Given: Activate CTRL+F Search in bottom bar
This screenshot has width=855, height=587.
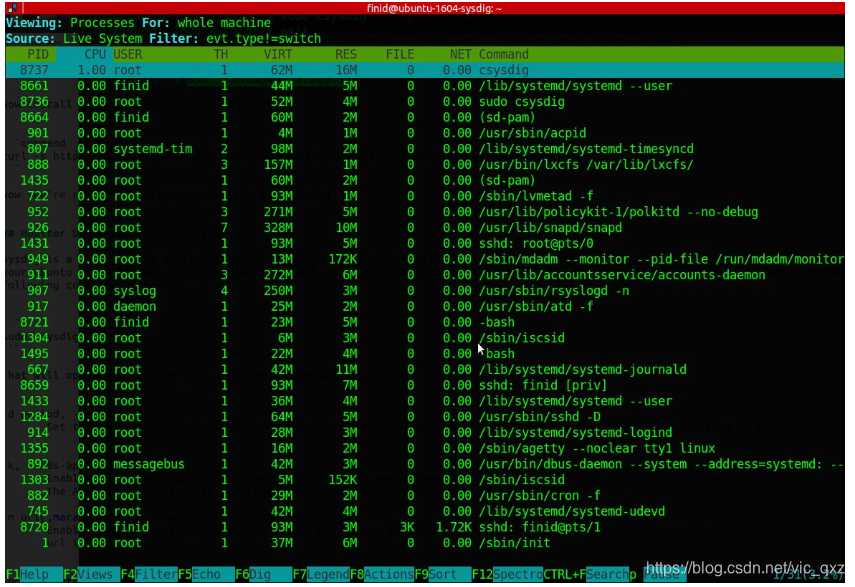Looking at the screenshot, I should coord(586,574).
